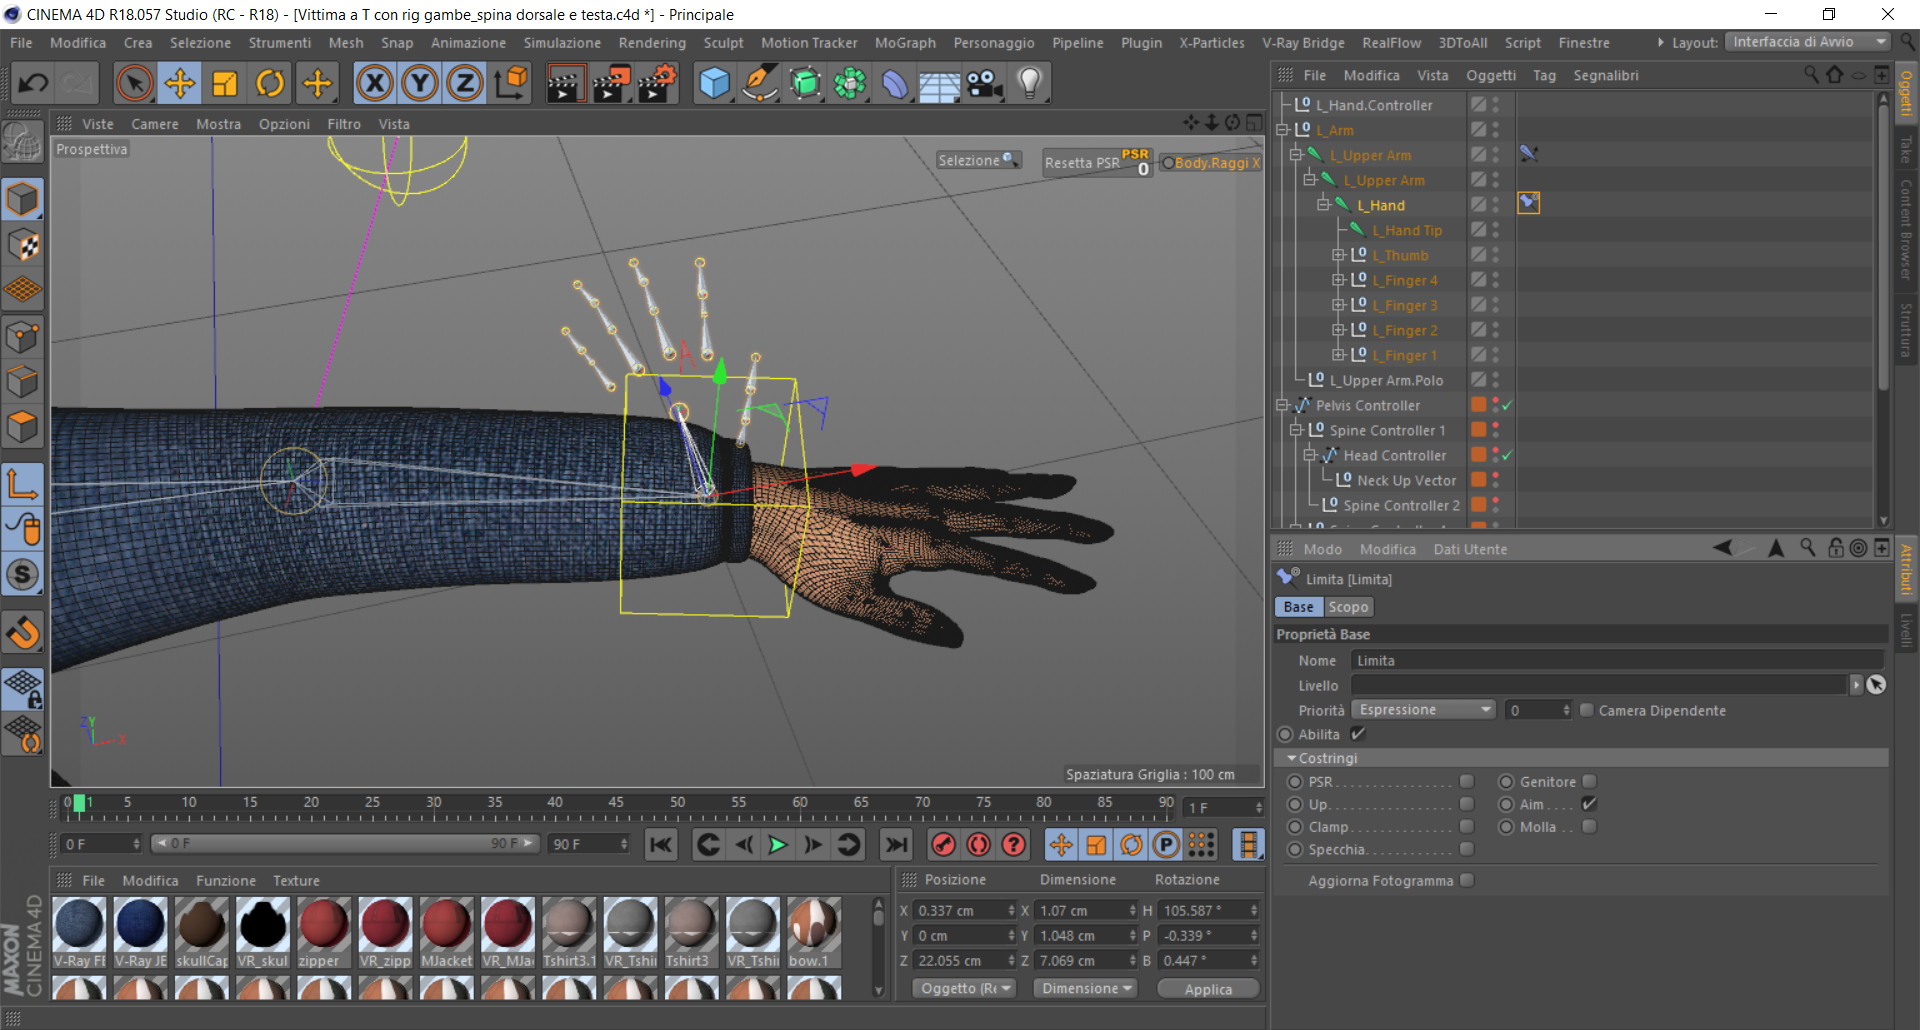Image resolution: width=1920 pixels, height=1030 pixels.
Task: Collapse the Pelvis Controller node
Action: [1282, 405]
